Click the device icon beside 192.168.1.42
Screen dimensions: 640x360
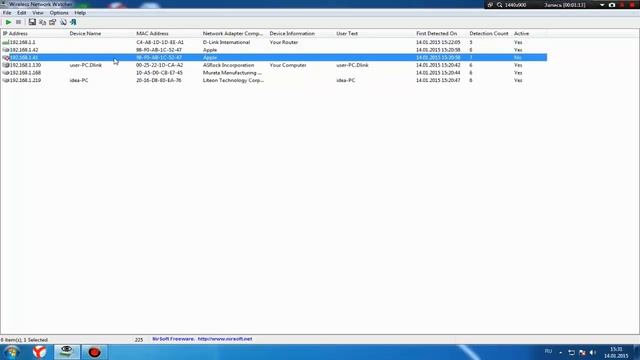(x=5, y=50)
